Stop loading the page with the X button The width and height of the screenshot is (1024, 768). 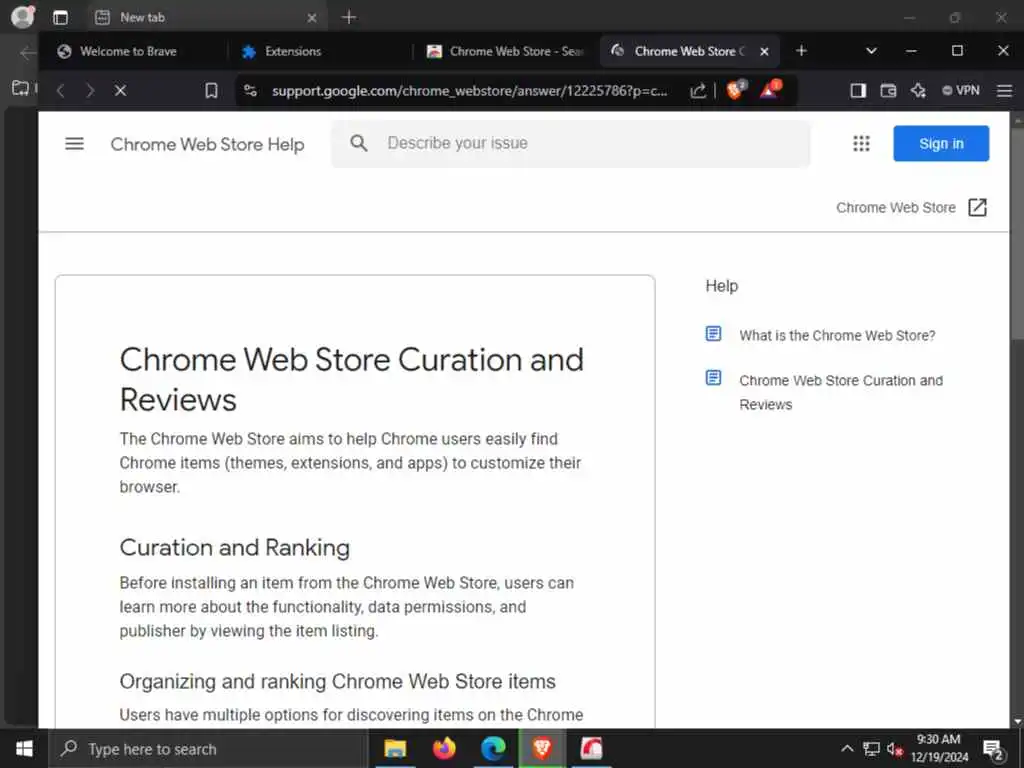pyautogui.click(x=120, y=90)
